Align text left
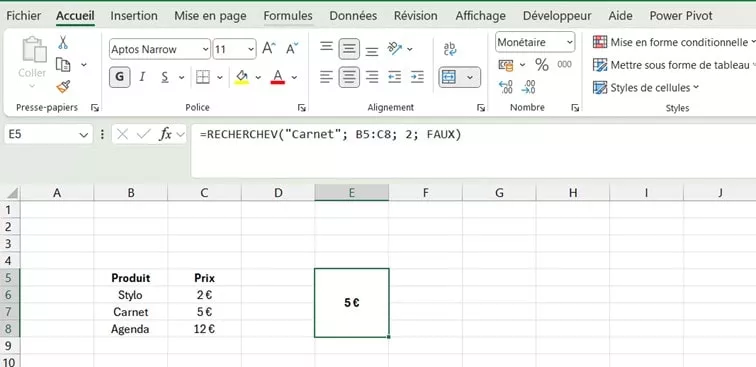756x367 pixels. tap(326, 77)
